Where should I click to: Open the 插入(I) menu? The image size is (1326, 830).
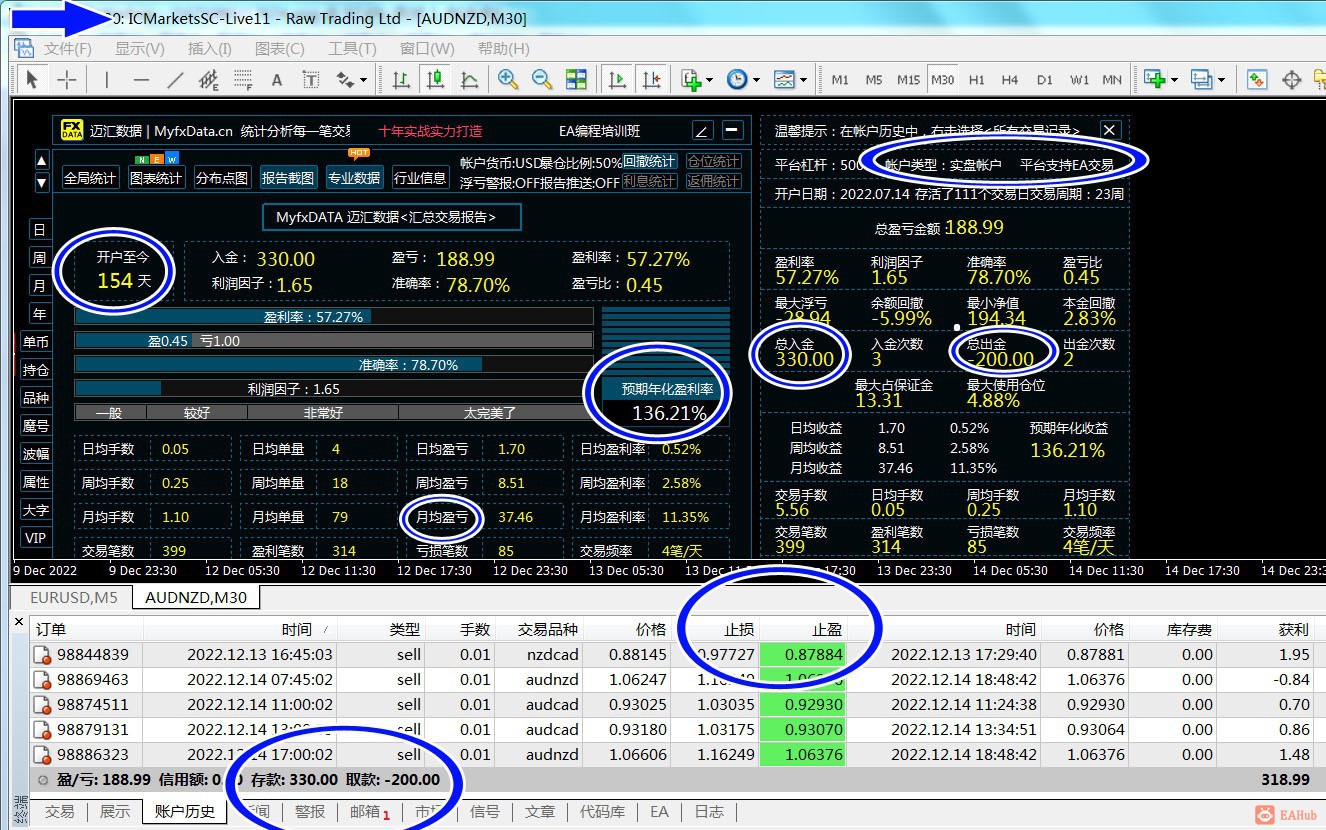[210, 49]
